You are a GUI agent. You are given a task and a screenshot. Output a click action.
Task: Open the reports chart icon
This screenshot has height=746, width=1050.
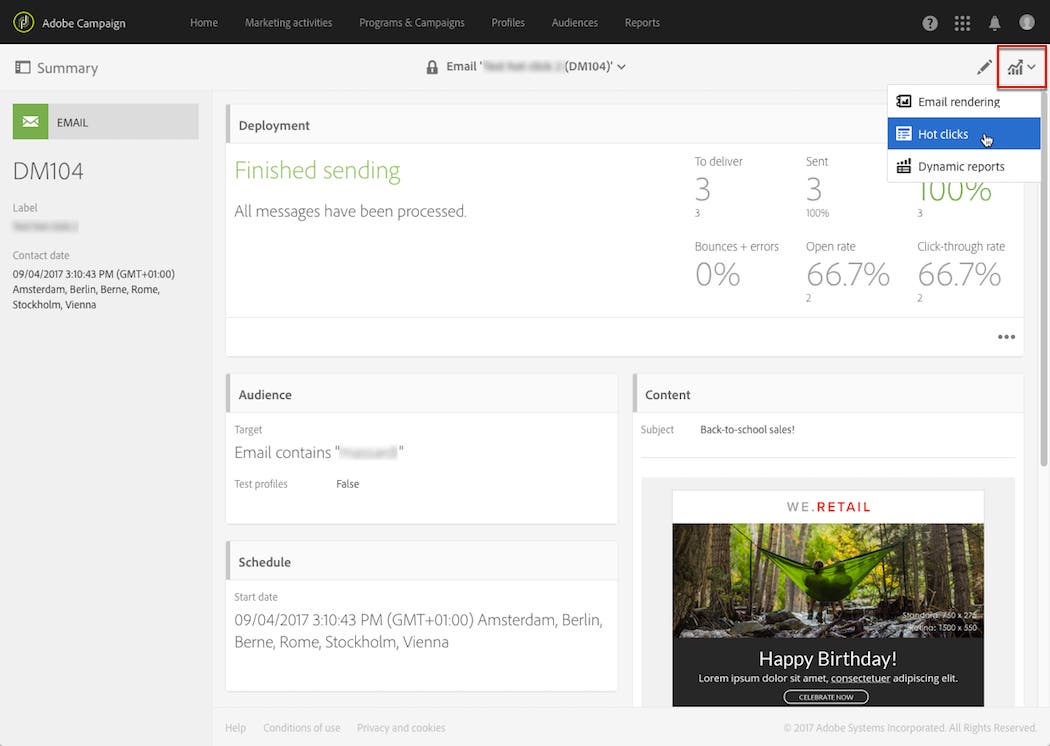coord(1016,66)
